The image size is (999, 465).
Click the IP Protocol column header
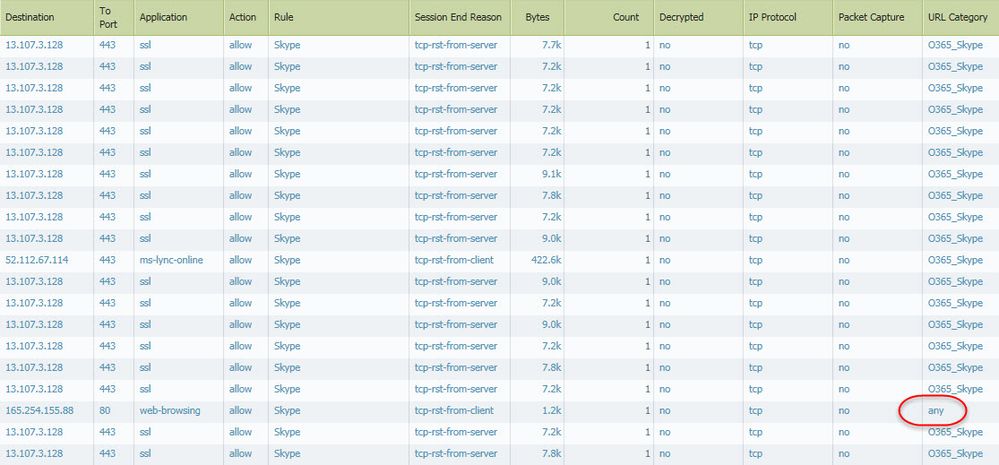pyautogui.click(x=773, y=18)
